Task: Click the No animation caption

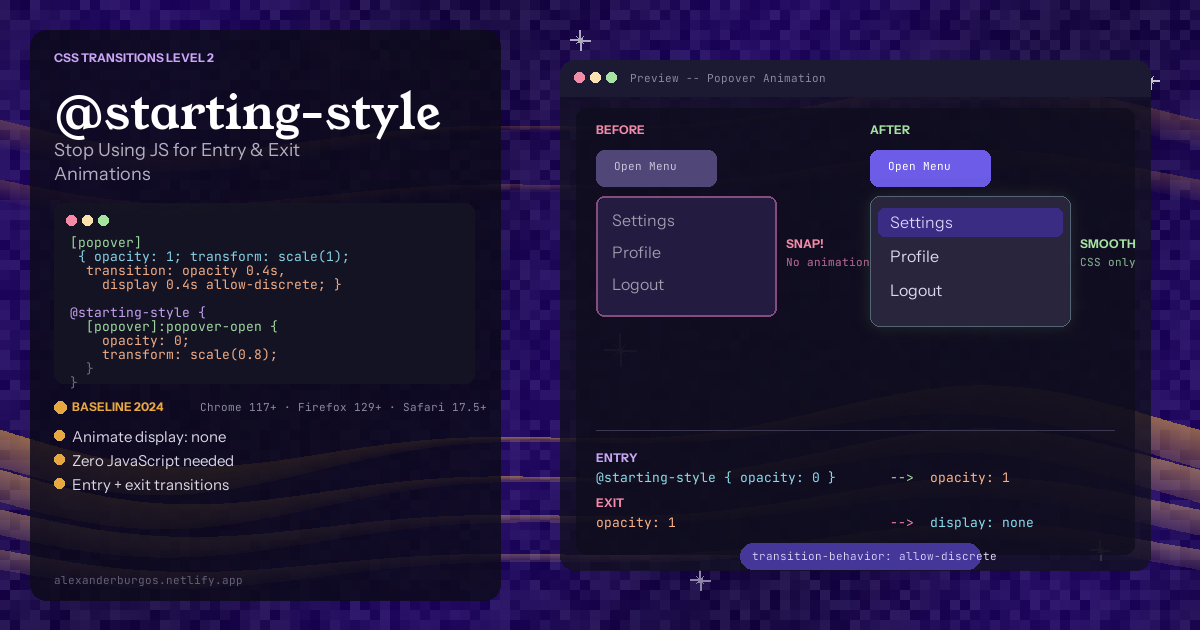Action: point(827,262)
